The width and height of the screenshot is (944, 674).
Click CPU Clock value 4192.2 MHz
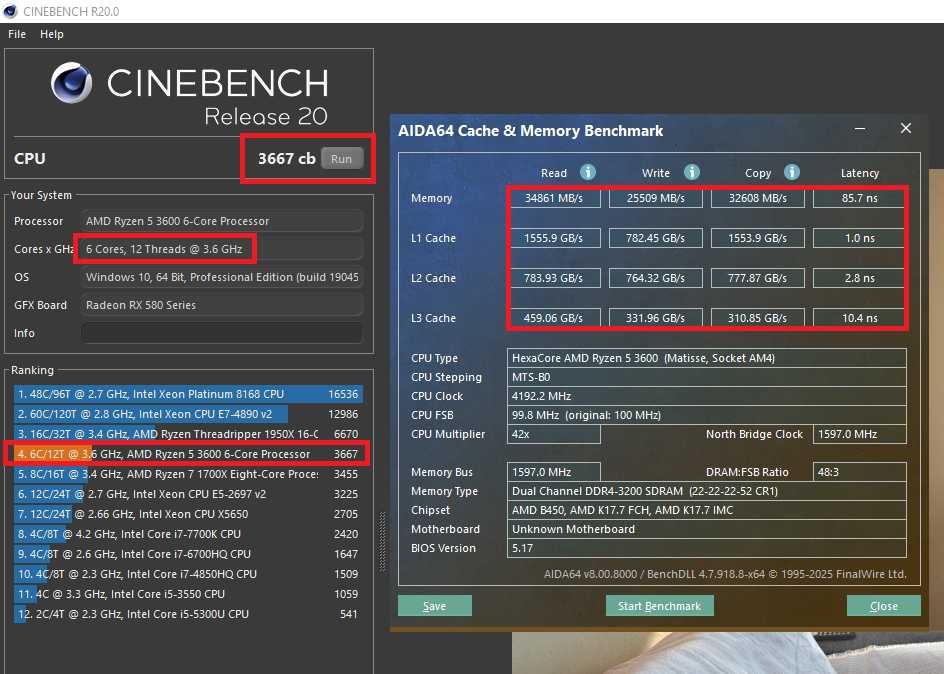[x=707, y=396]
